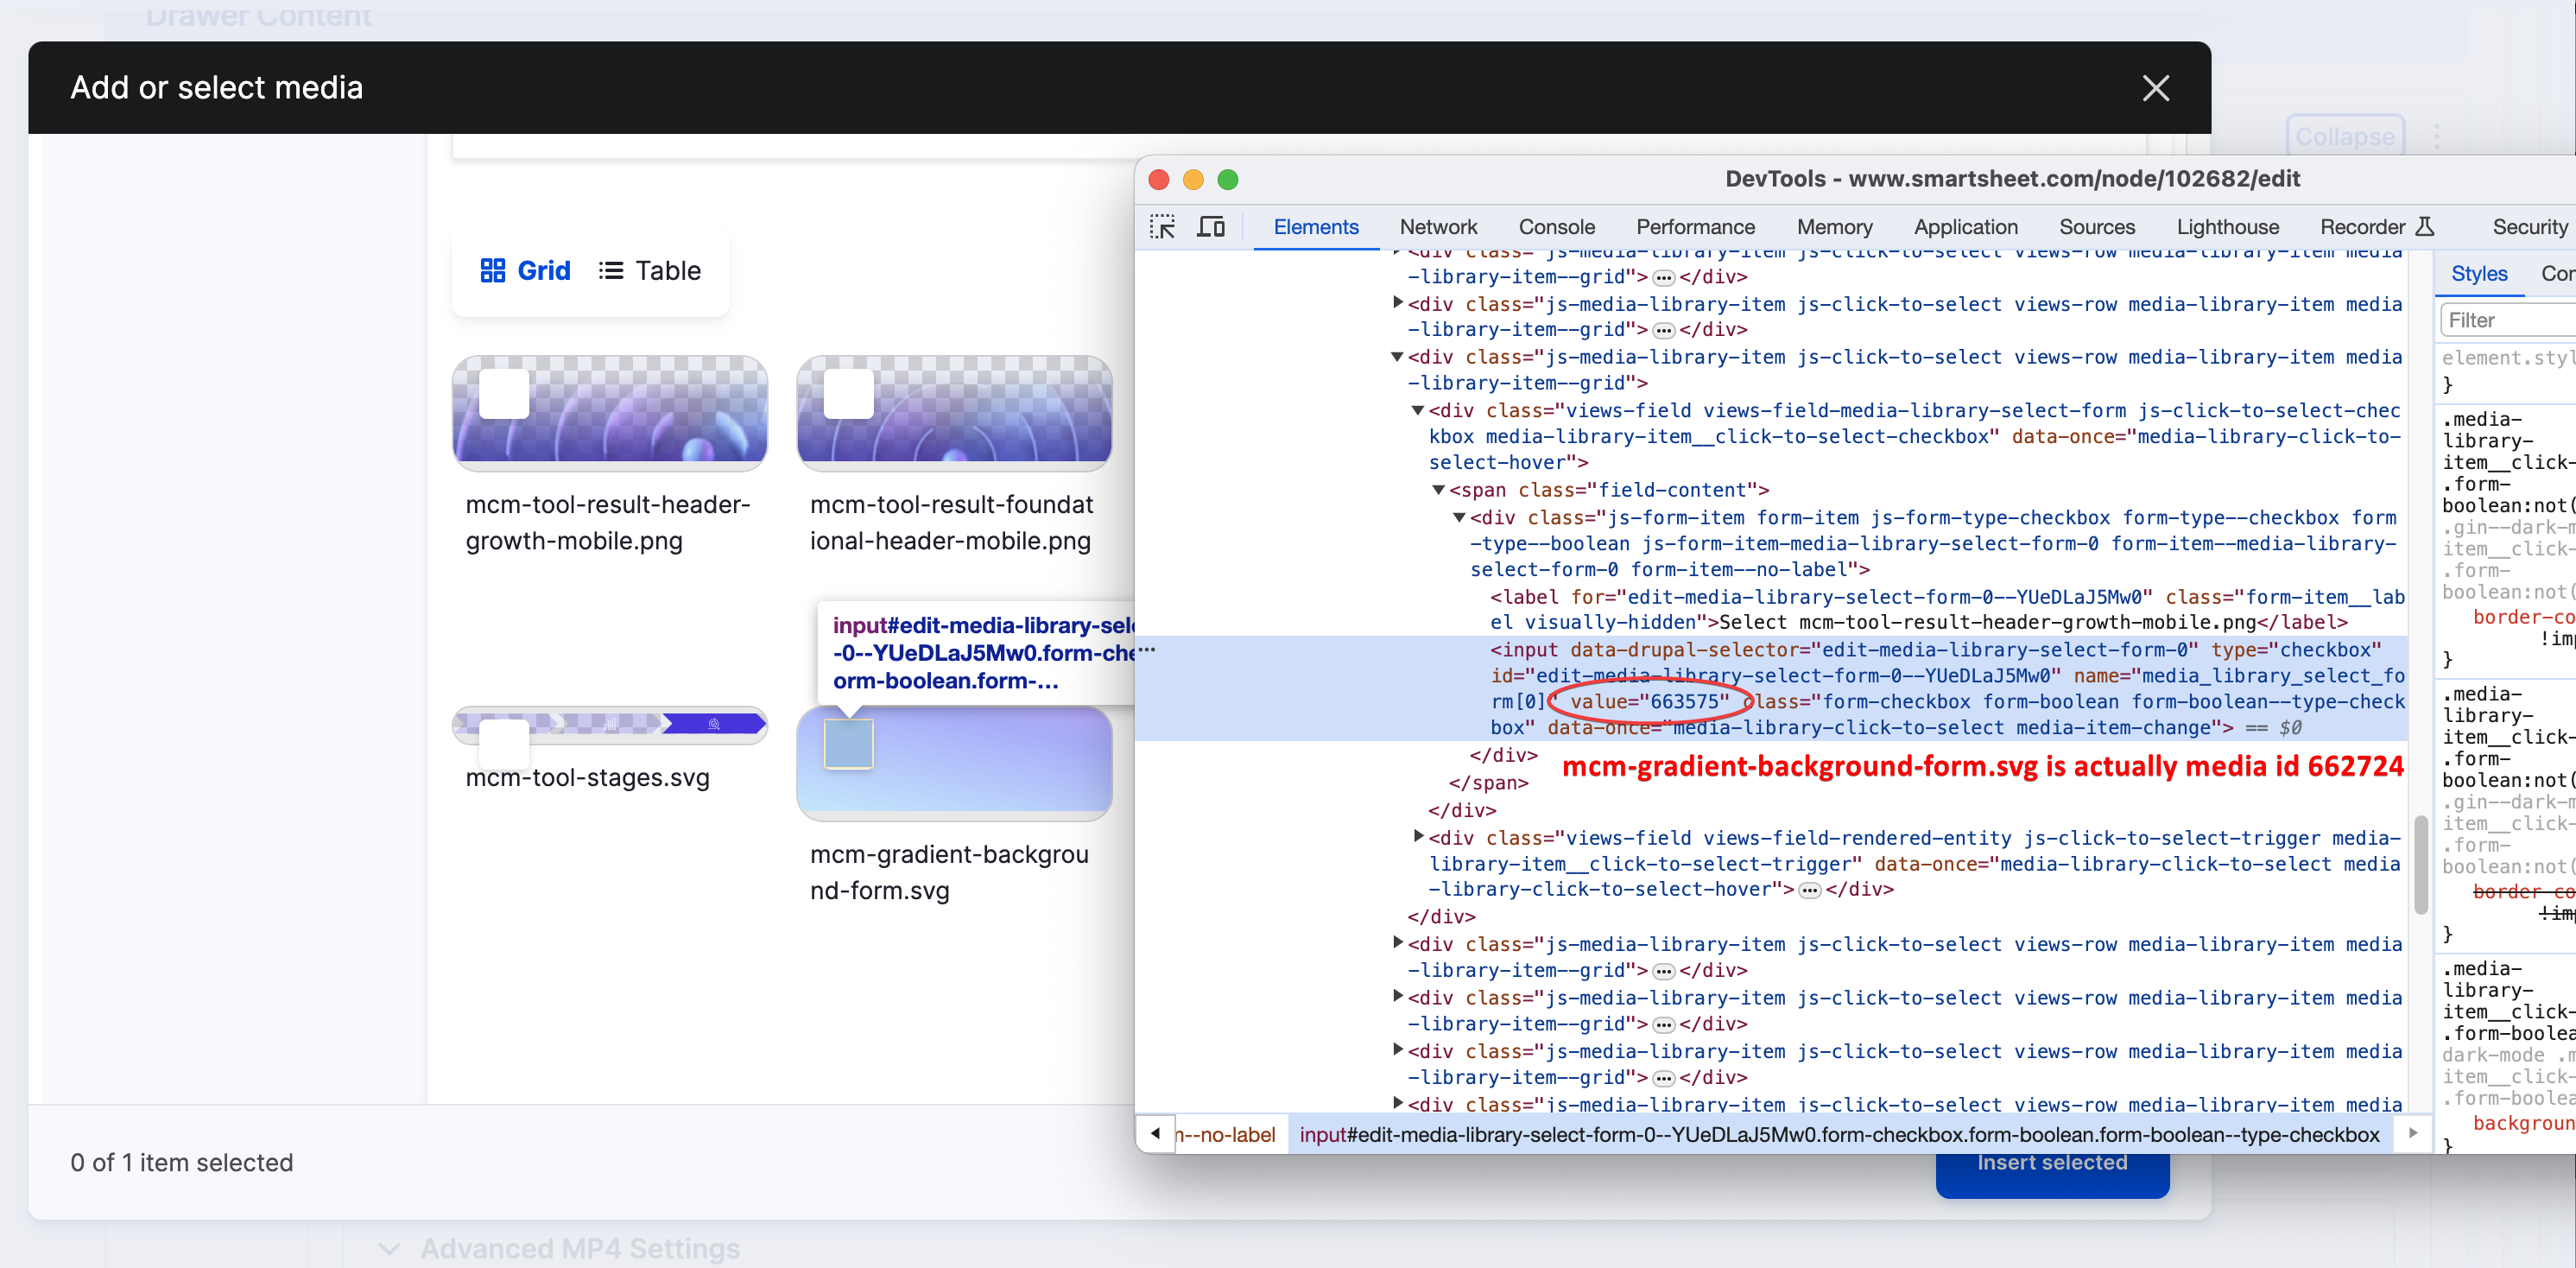This screenshot has height=1268, width=2576.
Task: Select the mcm-gradient-background-form.svg checkbox
Action: pyautogui.click(x=848, y=744)
